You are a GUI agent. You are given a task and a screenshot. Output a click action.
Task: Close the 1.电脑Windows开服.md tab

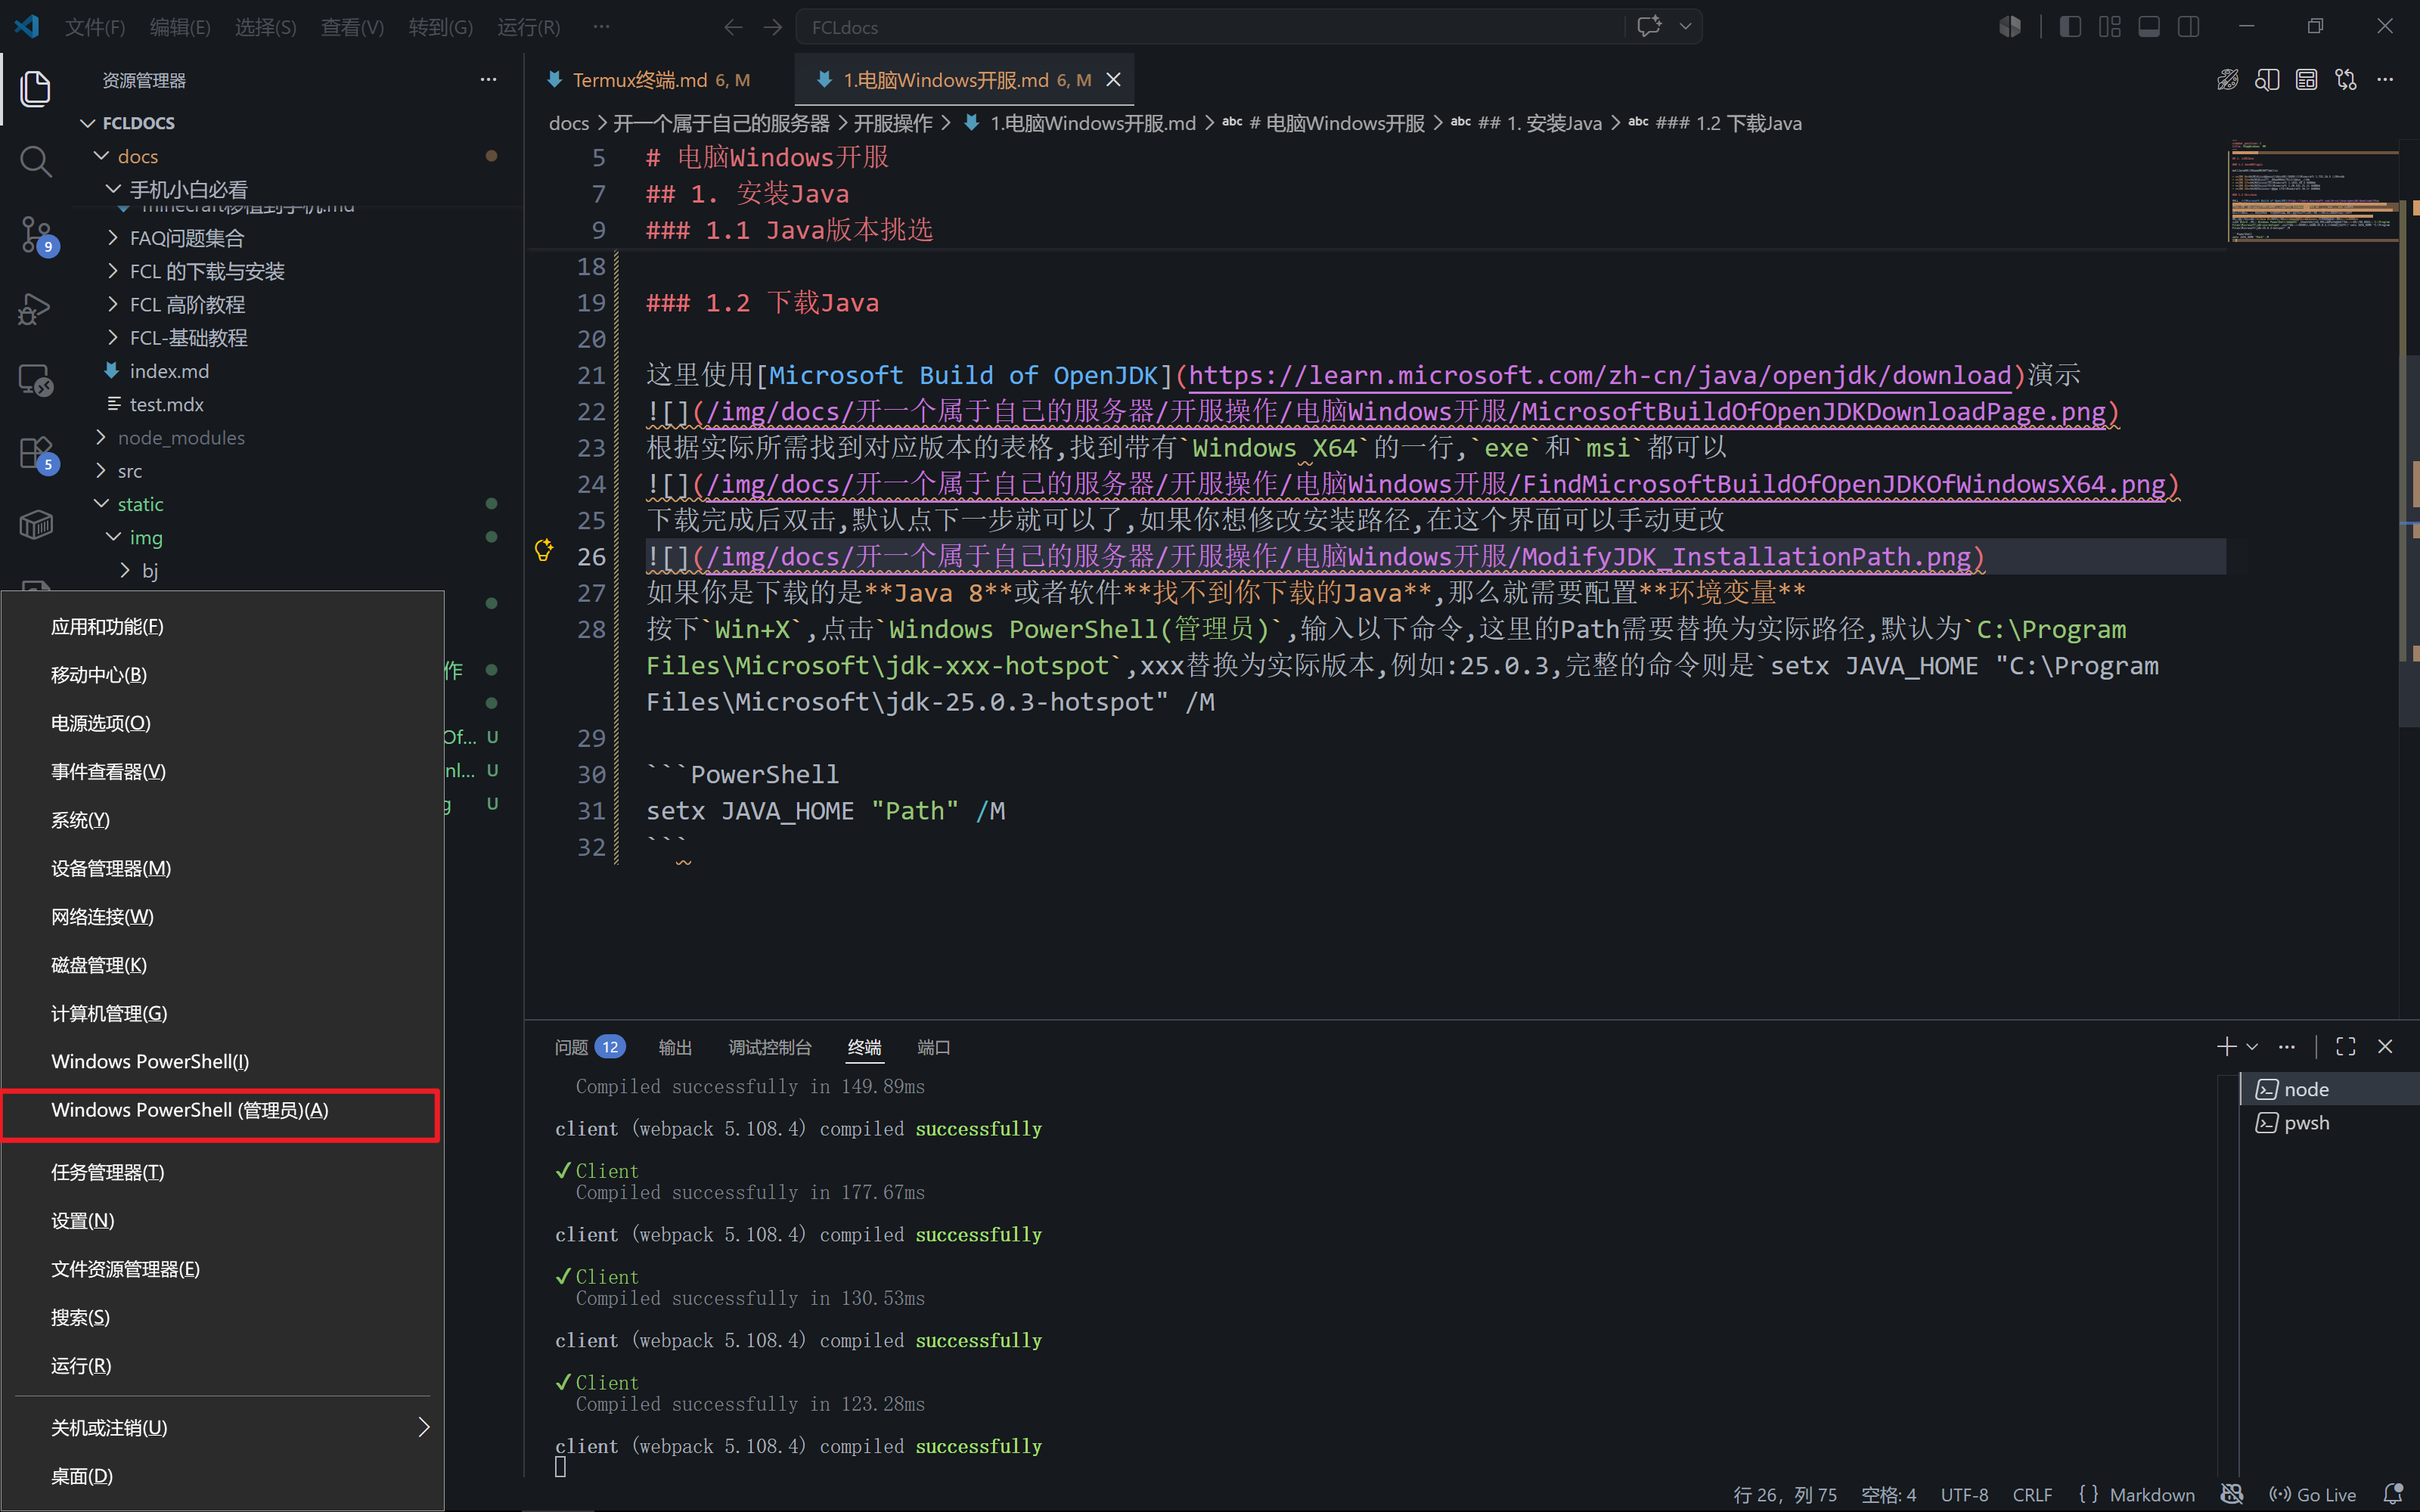click(x=1113, y=80)
